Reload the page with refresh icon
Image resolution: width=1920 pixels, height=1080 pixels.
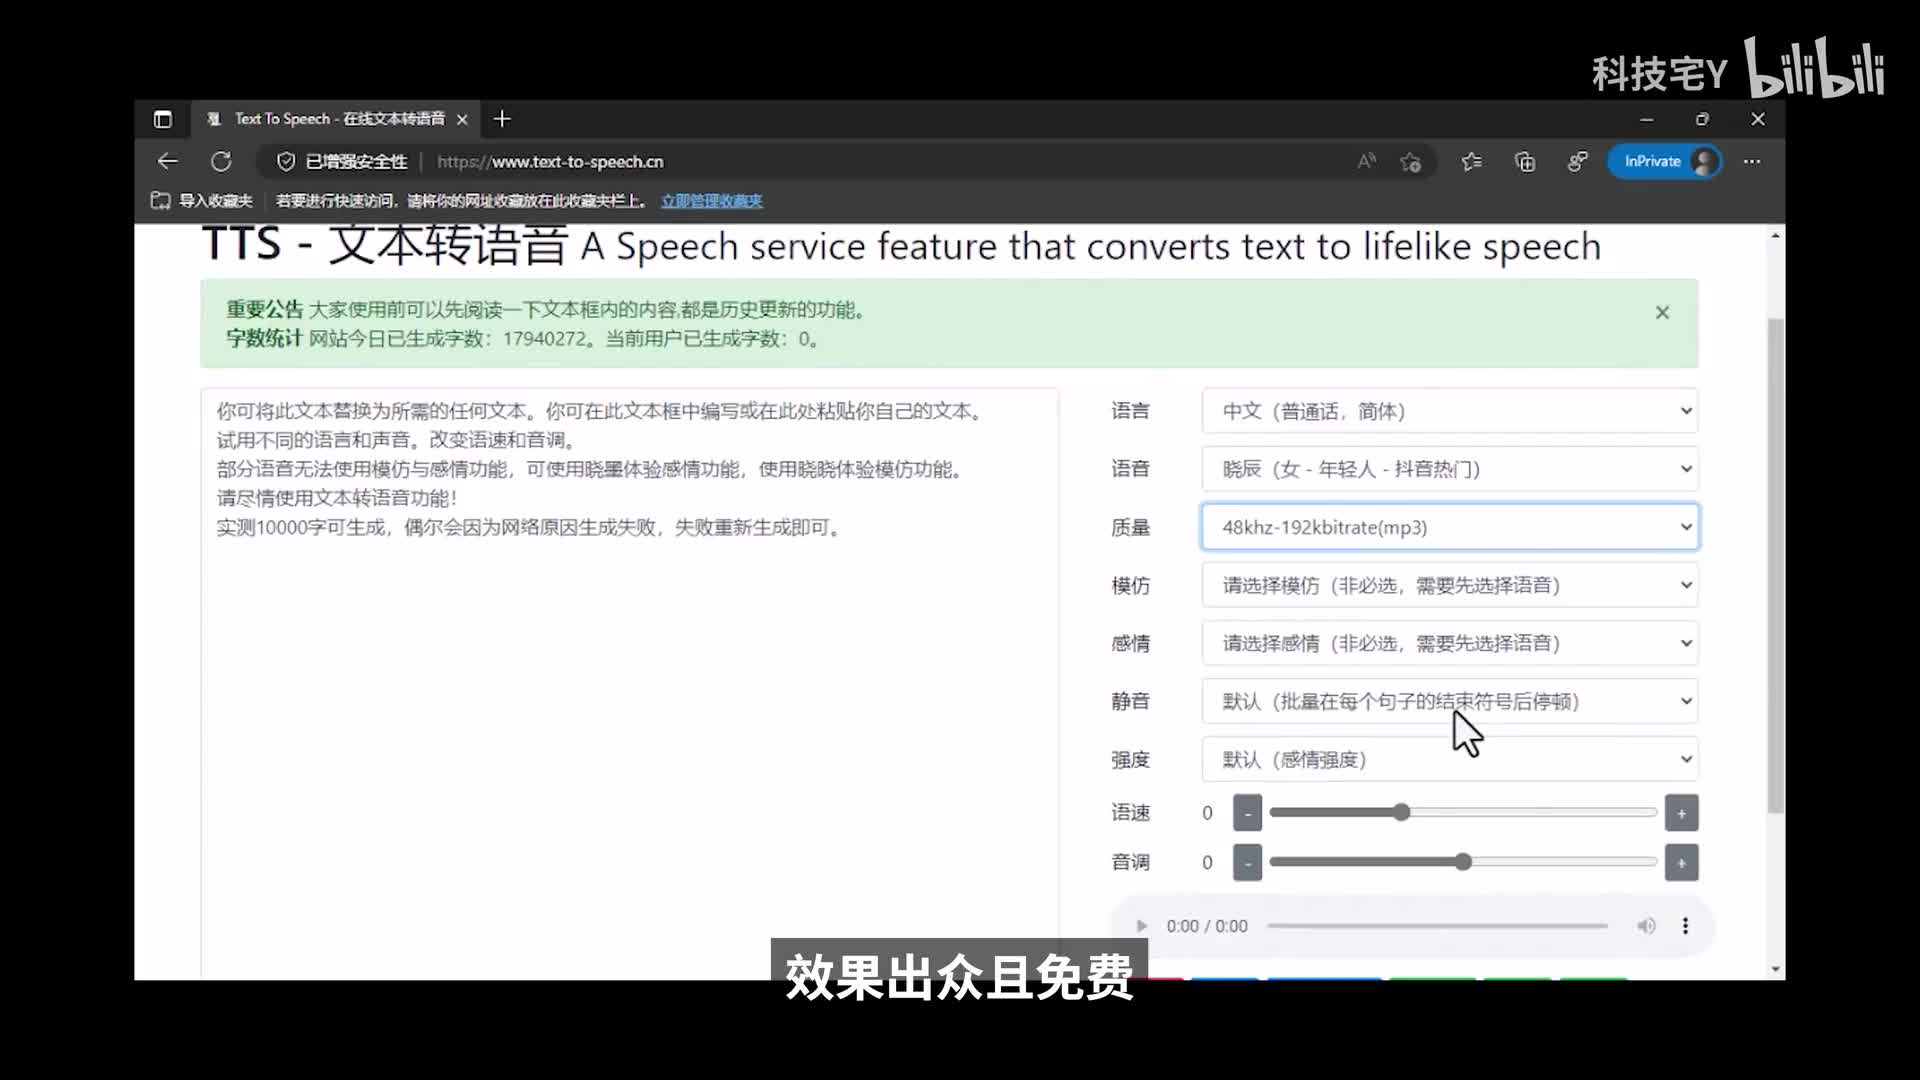(x=221, y=161)
